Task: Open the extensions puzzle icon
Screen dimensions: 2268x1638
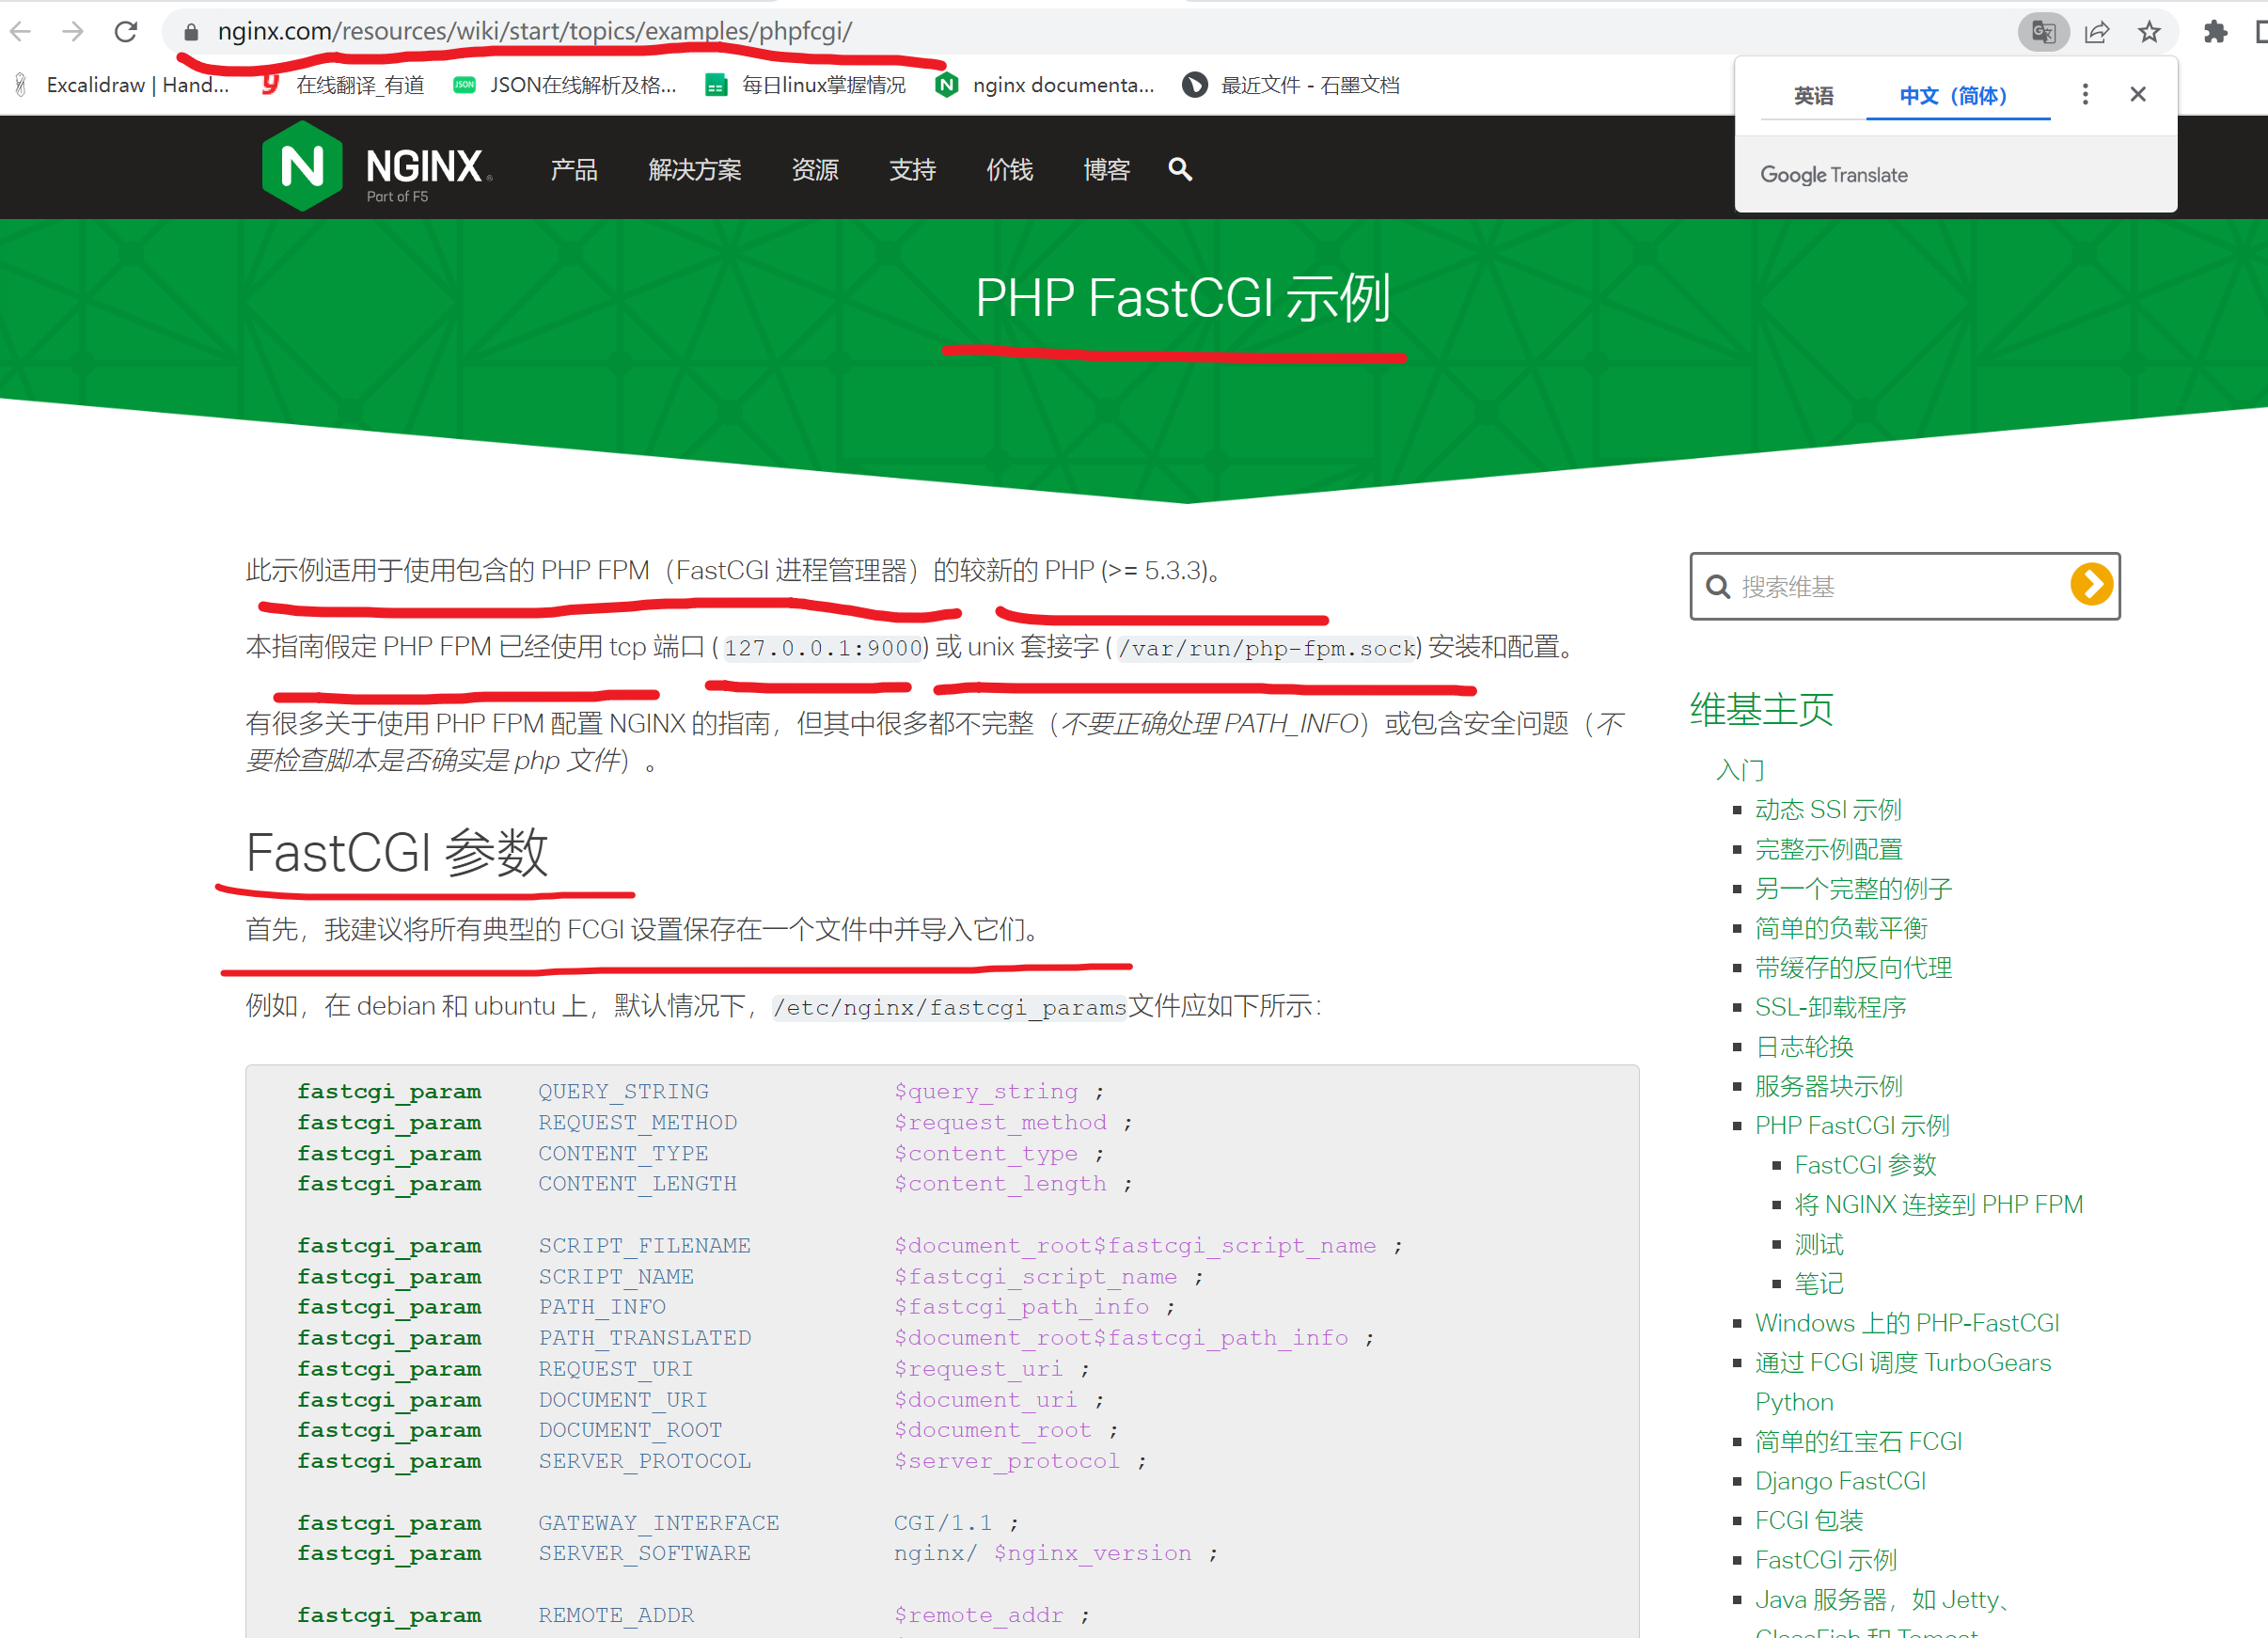Action: [2215, 32]
